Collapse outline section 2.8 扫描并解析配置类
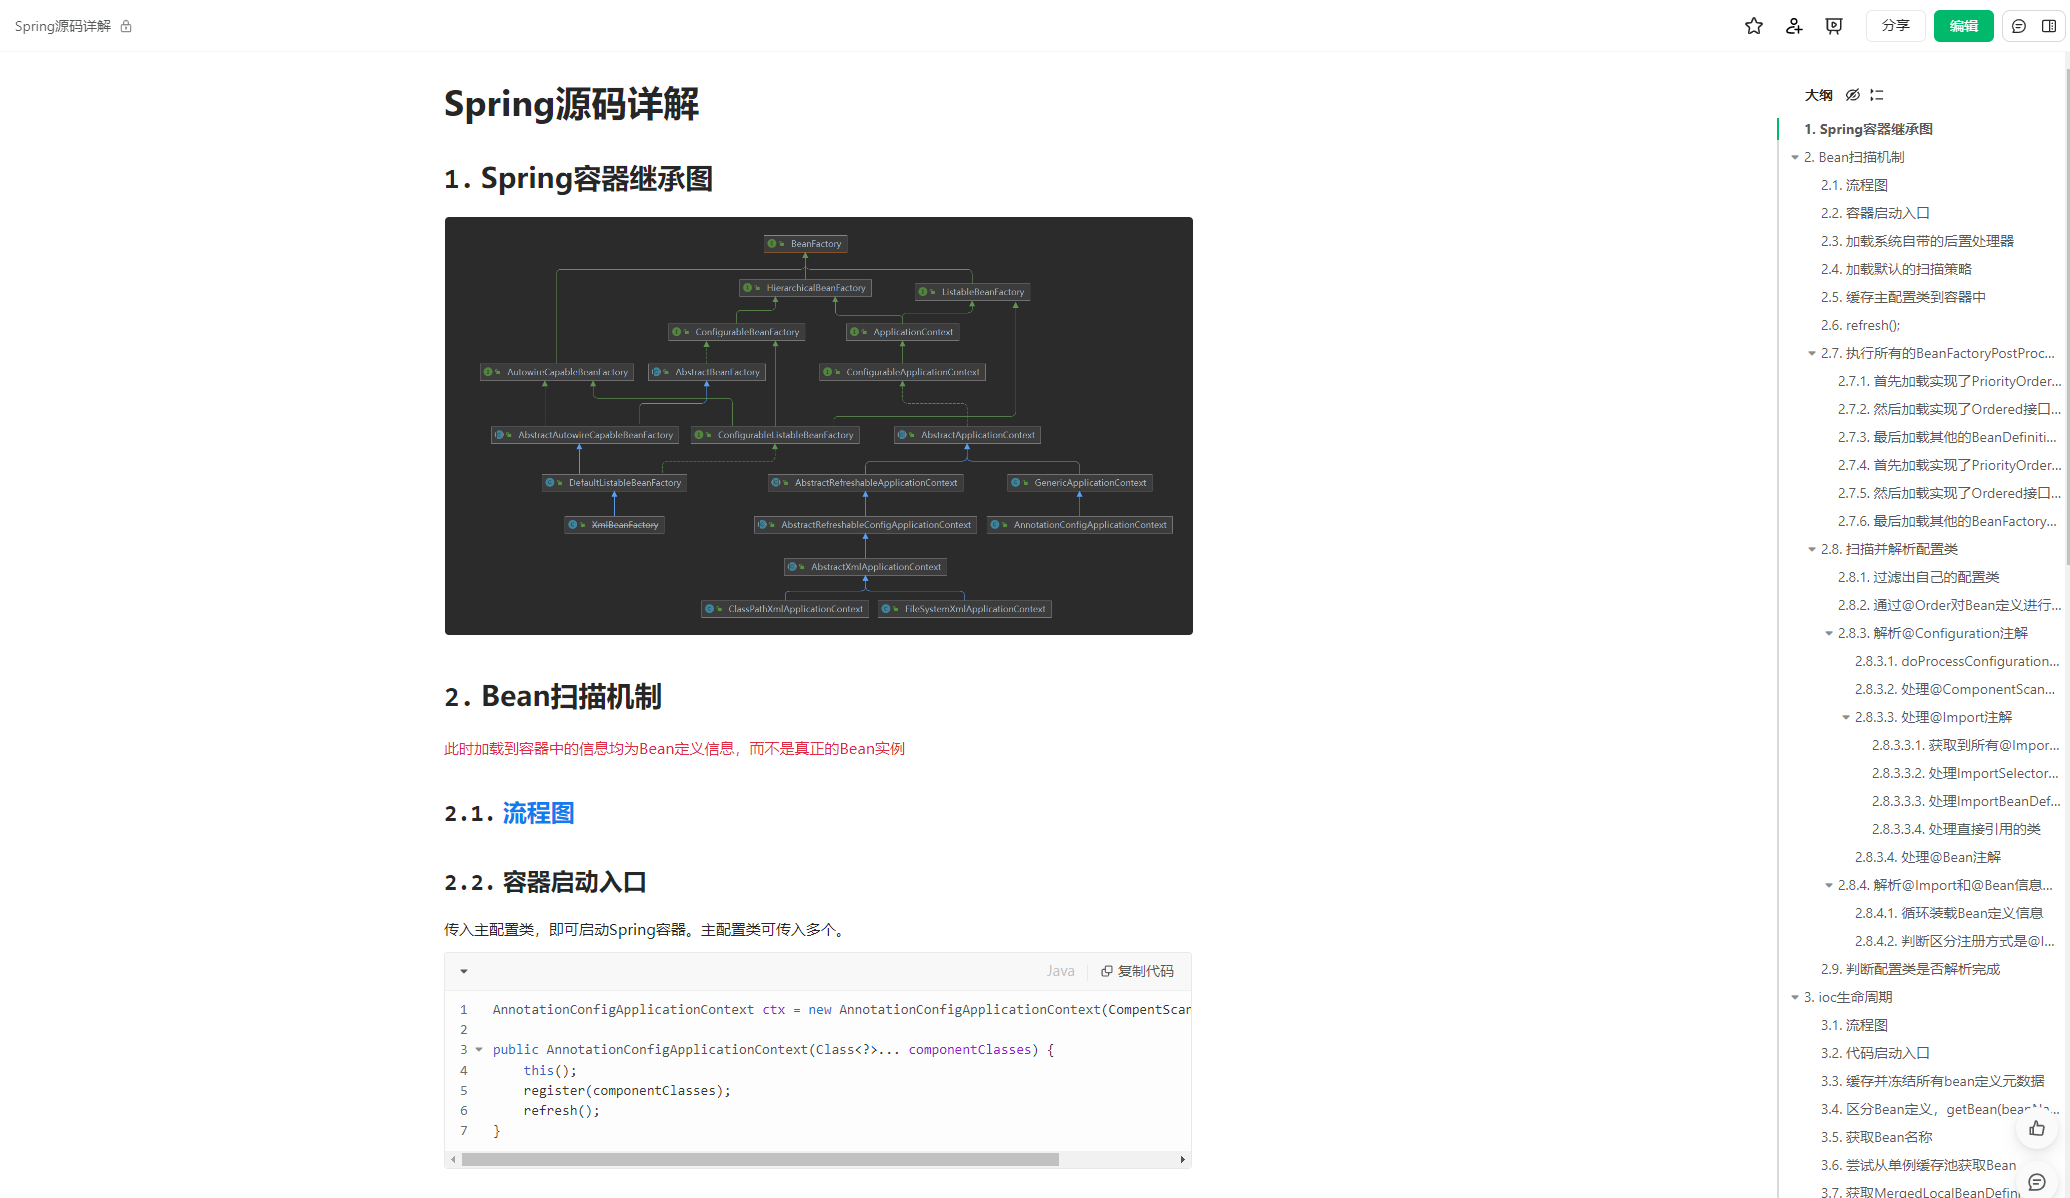Screen dimensions: 2070x1198 tap(1812, 549)
